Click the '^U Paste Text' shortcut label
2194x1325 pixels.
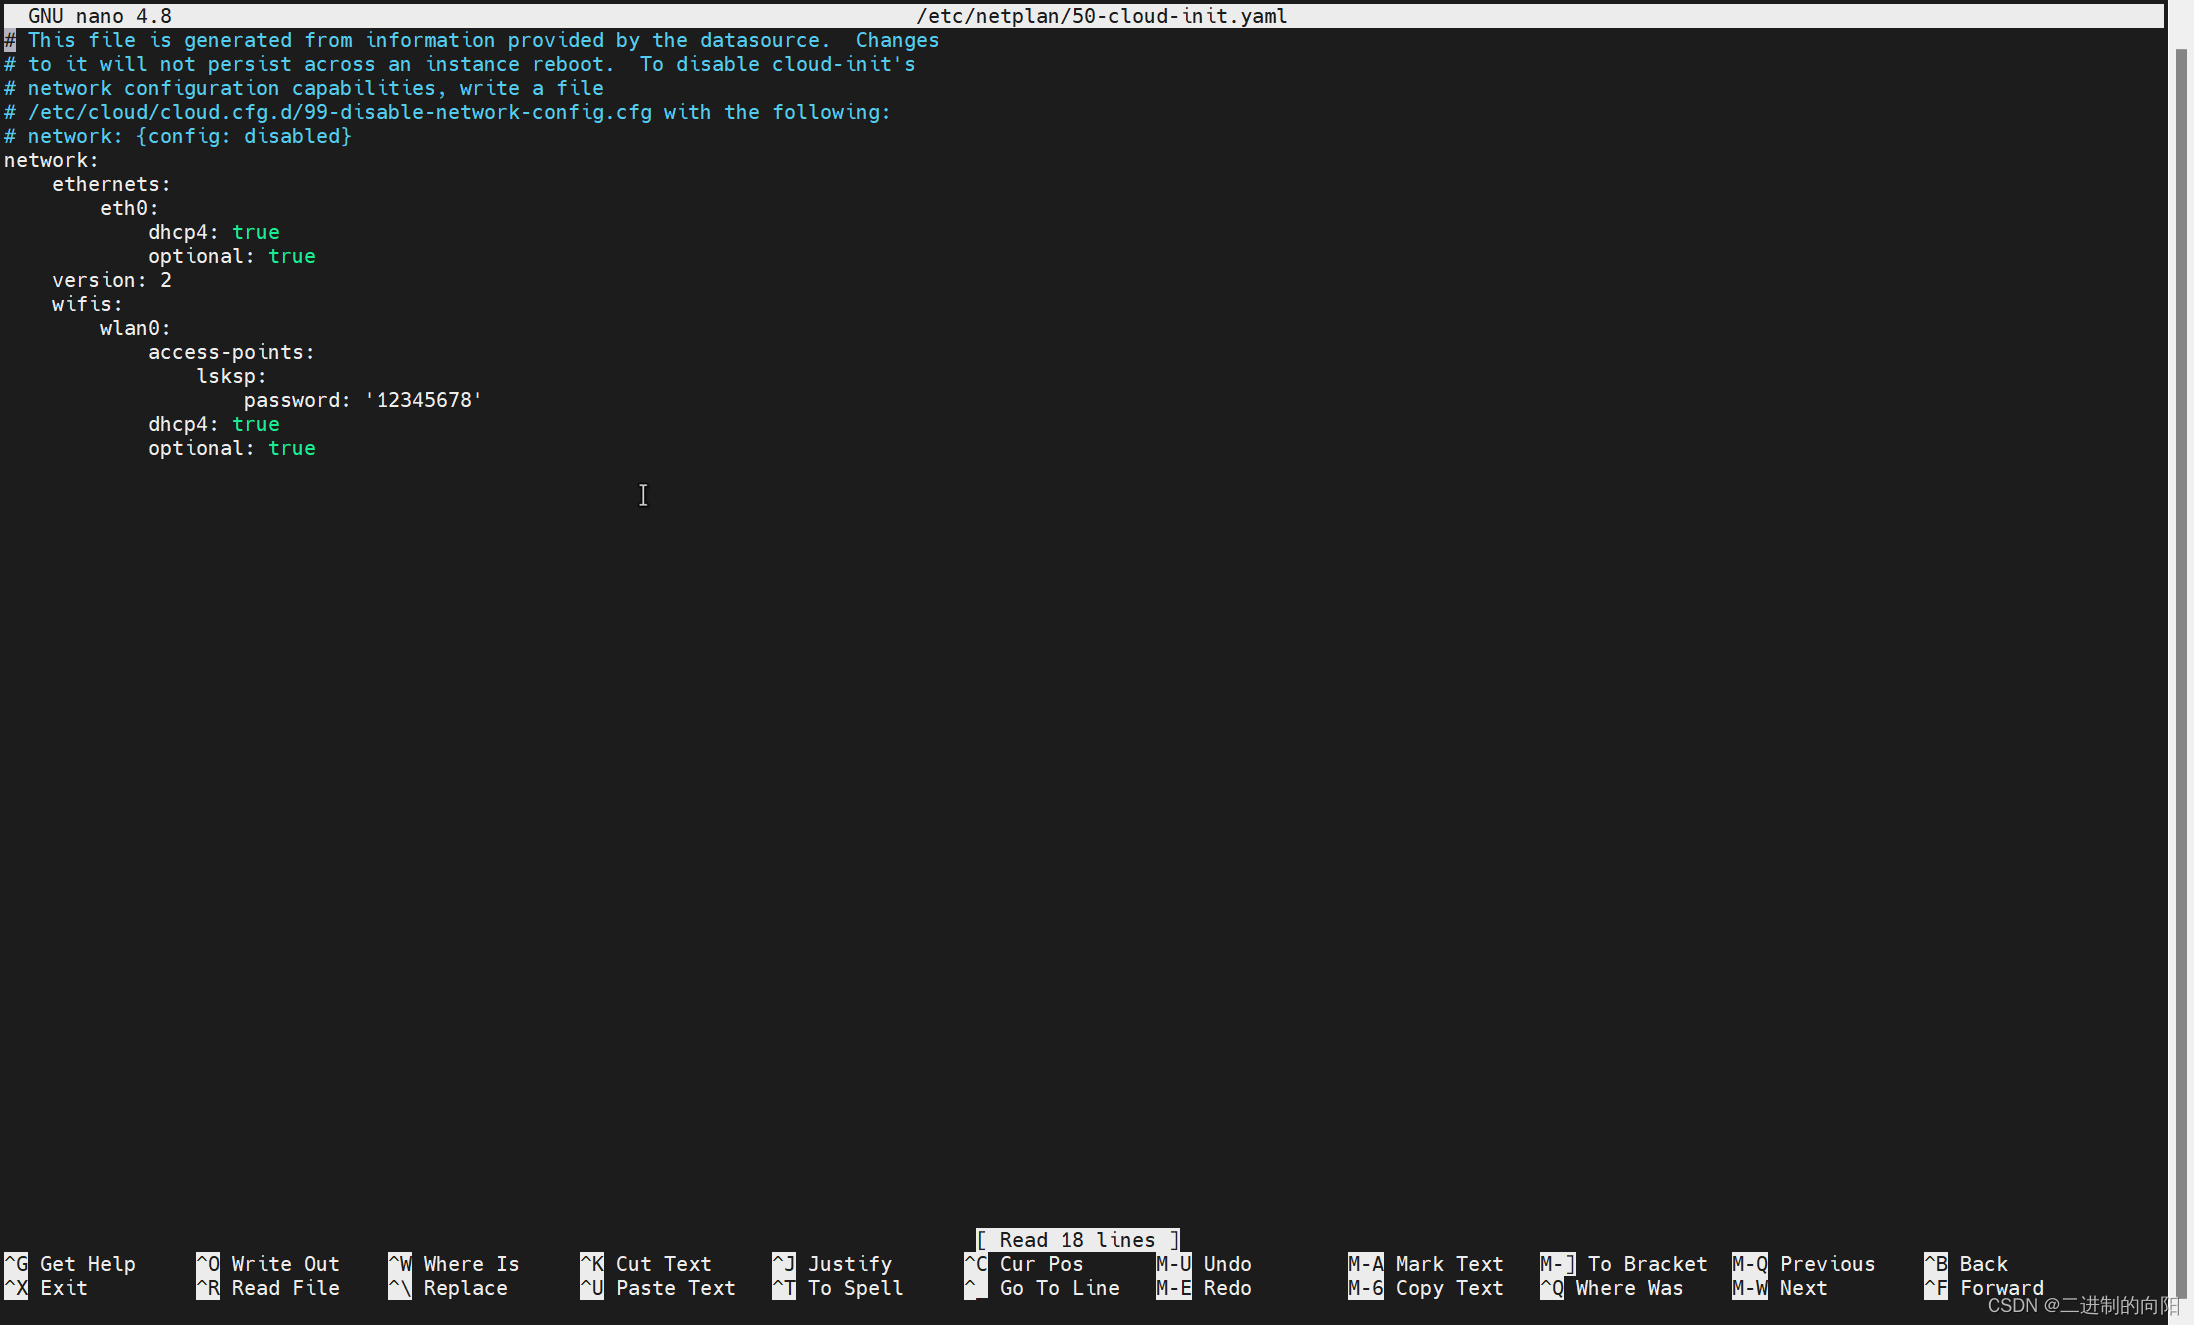[658, 1288]
